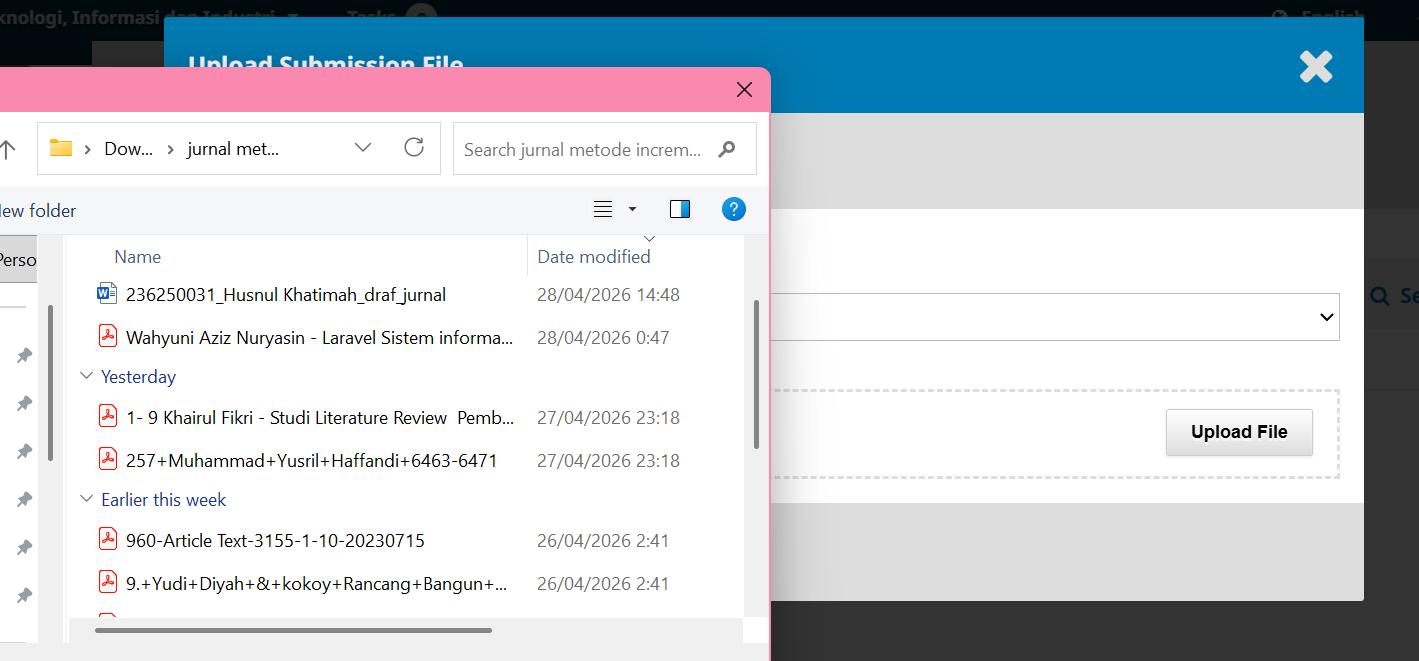Sort files by Name column header
Viewport: 1419px width, 661px height.
(x=138, y=257)
